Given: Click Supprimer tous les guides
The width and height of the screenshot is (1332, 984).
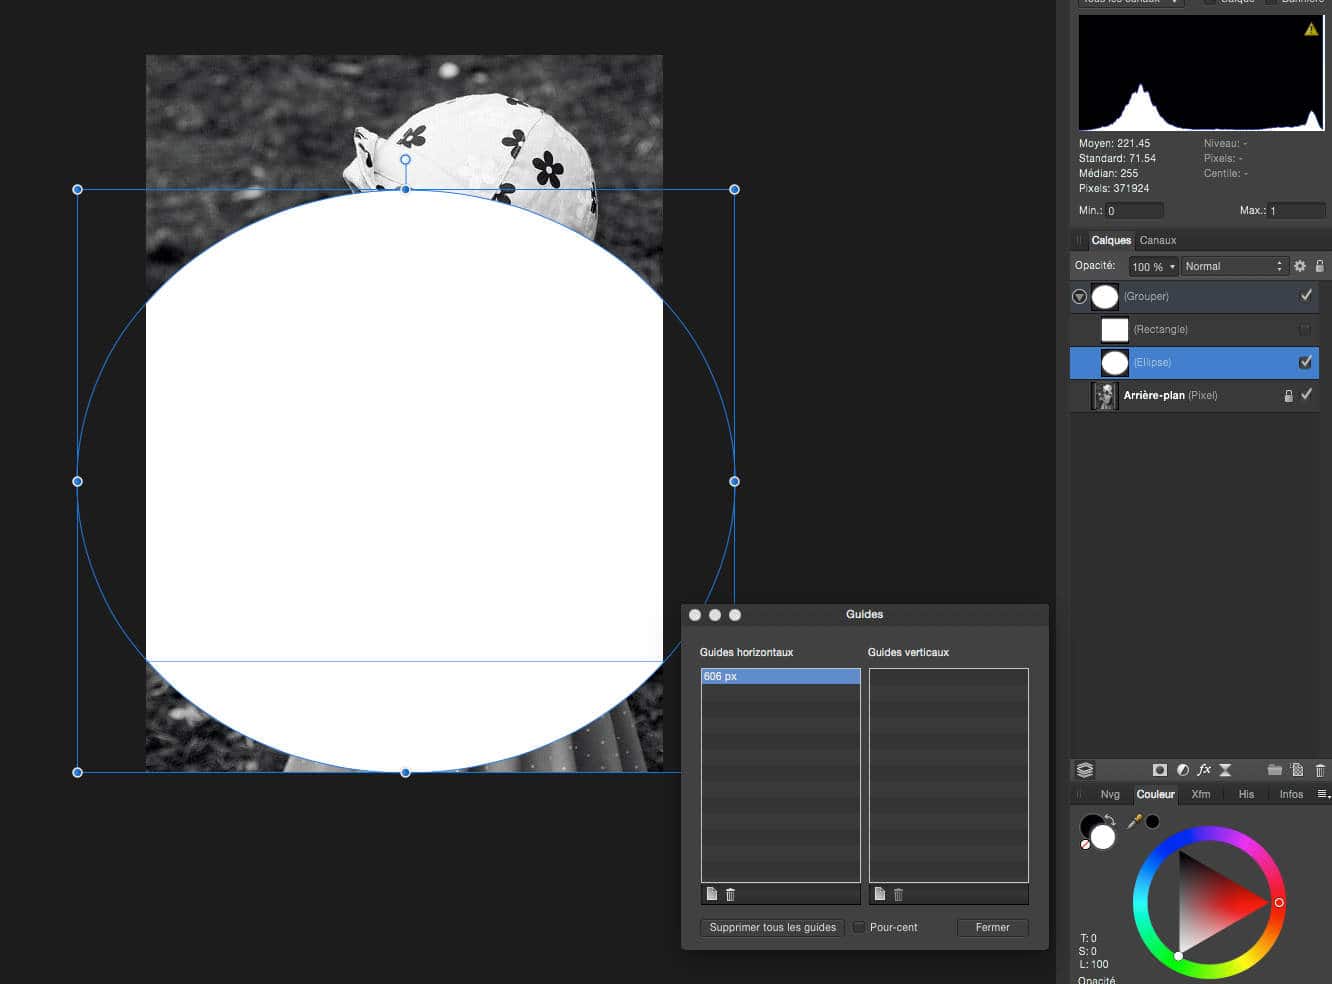Looking at the screenshot, I should tap(773, 927).
